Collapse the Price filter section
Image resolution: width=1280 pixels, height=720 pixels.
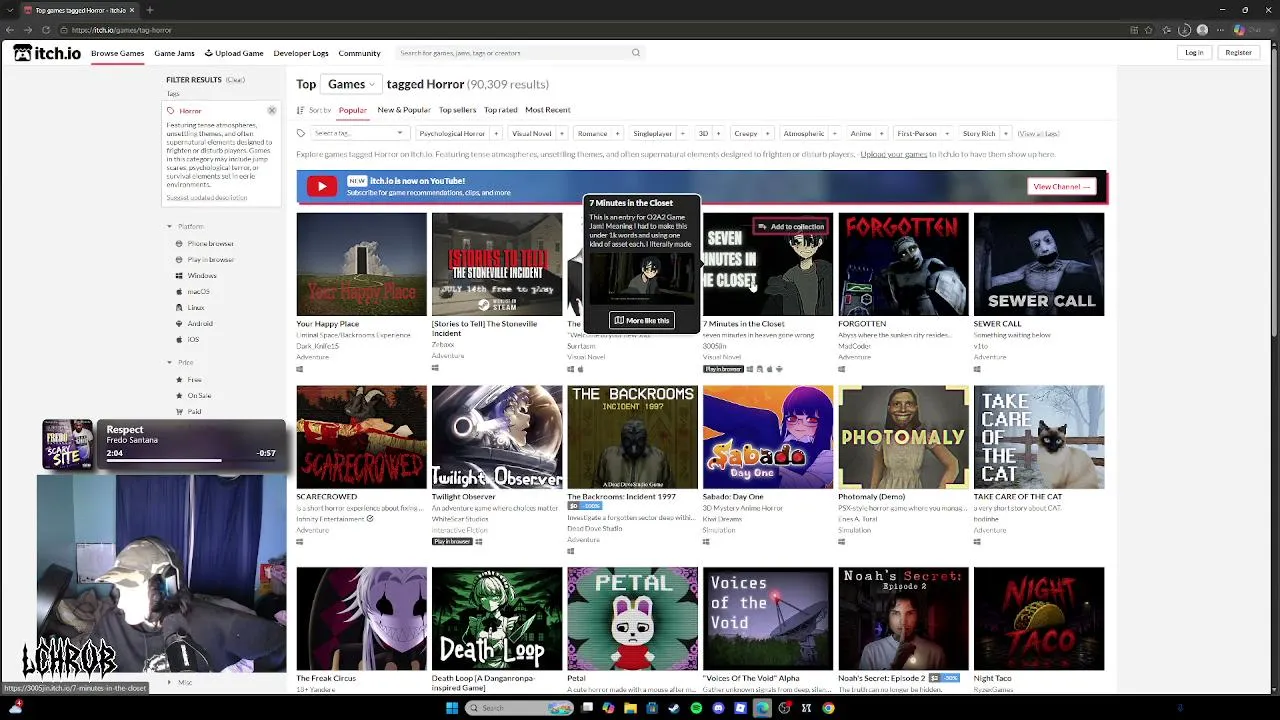tap(181, 362)
